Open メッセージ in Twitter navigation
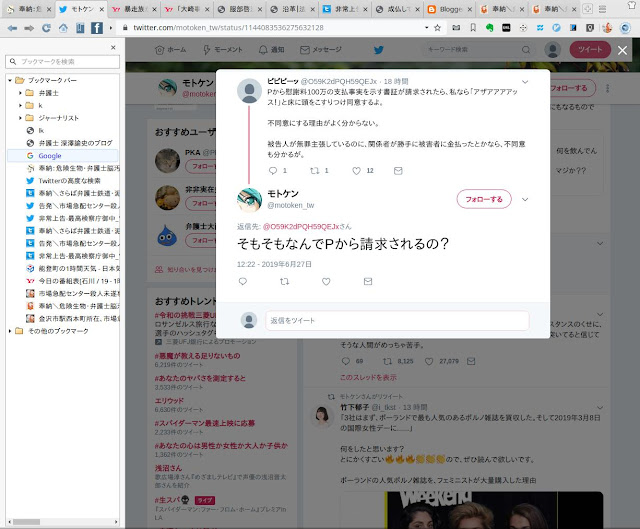This screenshot has height=529, width=640. 321,50
